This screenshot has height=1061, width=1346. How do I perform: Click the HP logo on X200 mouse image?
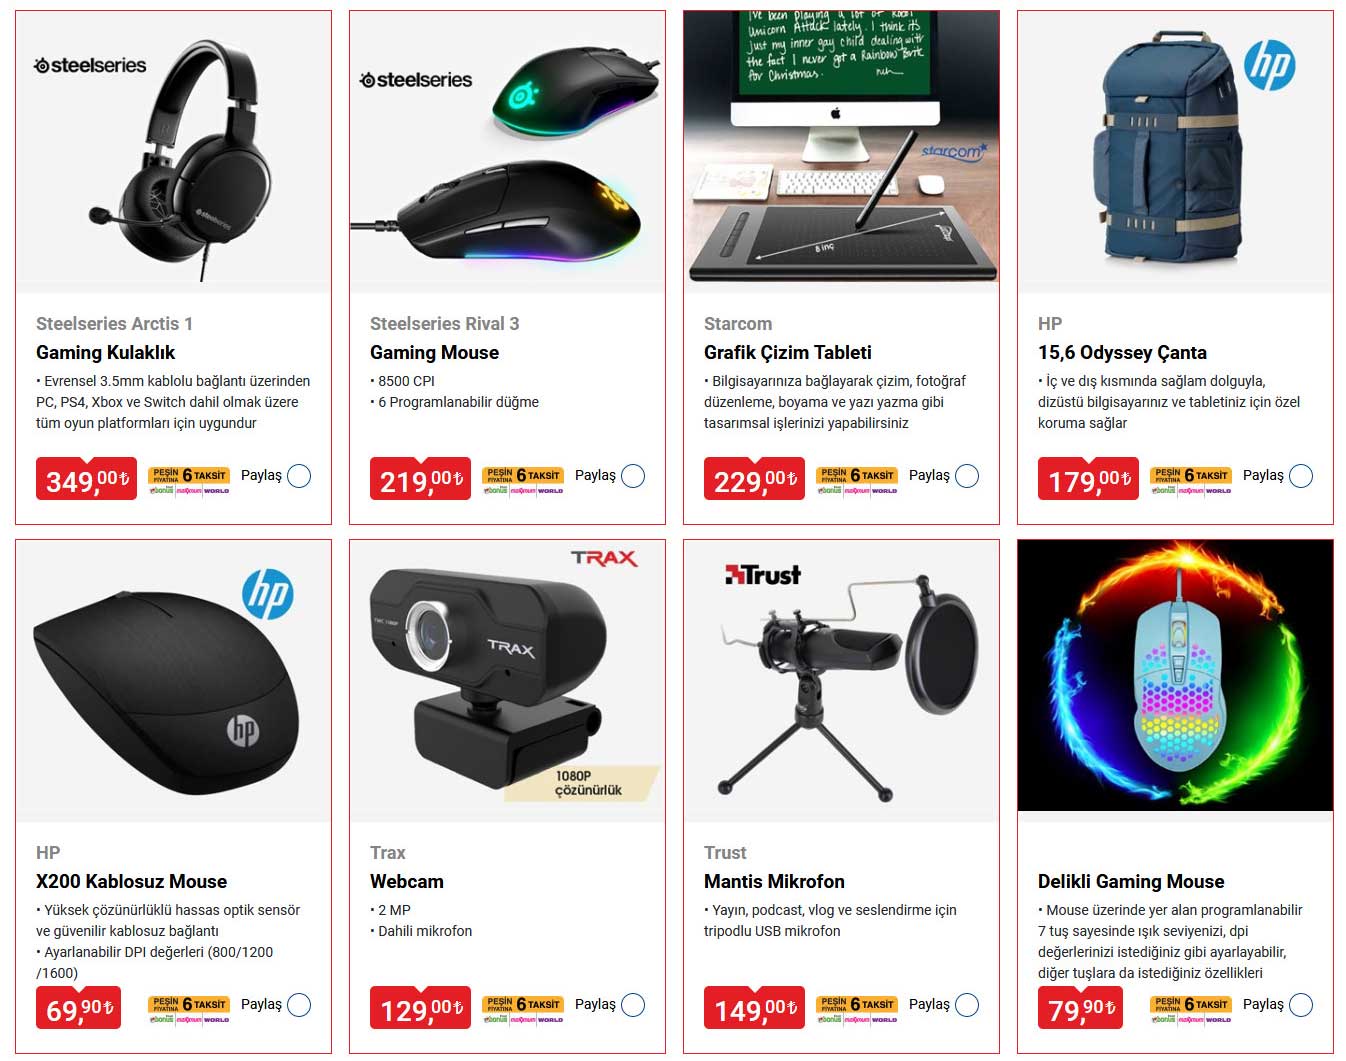(x=267, y=594)
